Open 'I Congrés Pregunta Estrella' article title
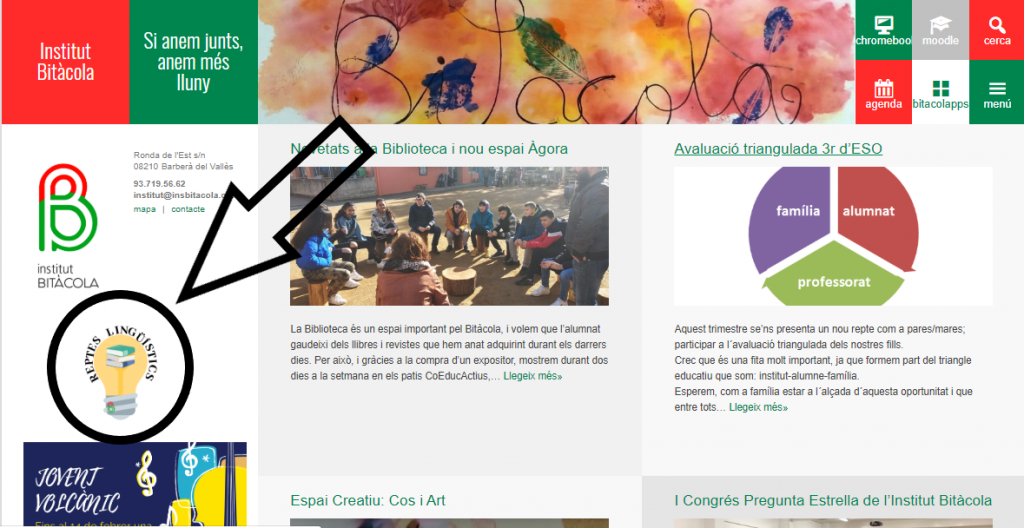1024x528 pixels. point(833,501)
